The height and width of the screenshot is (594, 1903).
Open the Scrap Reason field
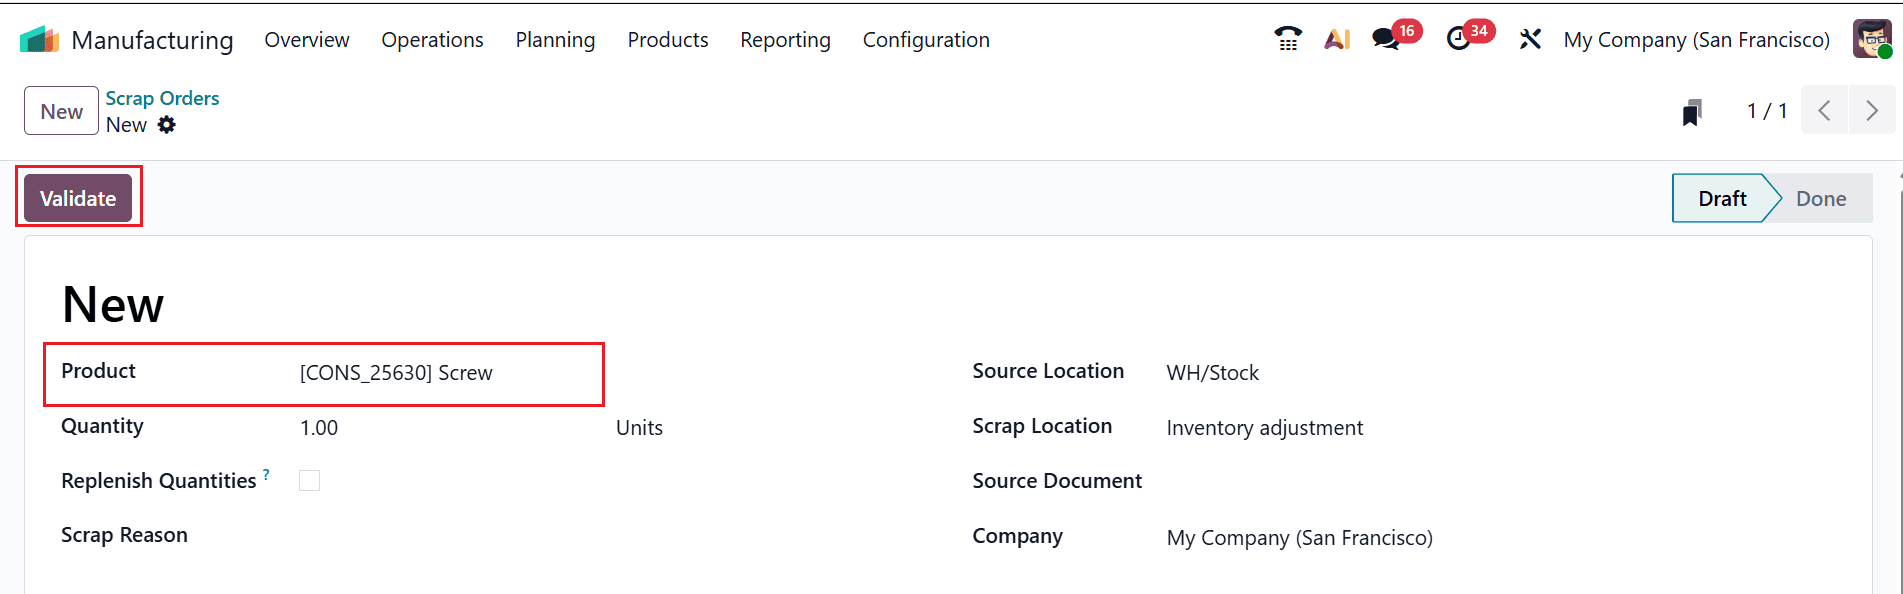(x=450, y=536)
